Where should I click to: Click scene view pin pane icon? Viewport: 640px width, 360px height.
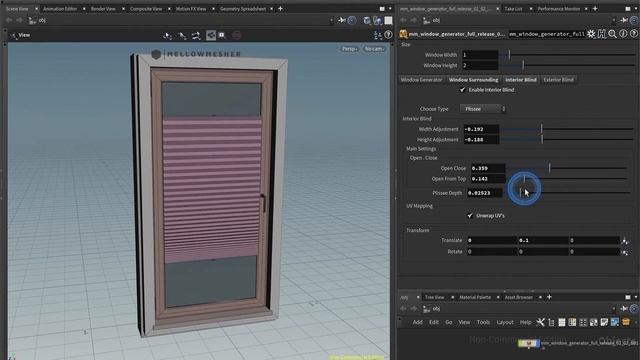coord(341,20)
